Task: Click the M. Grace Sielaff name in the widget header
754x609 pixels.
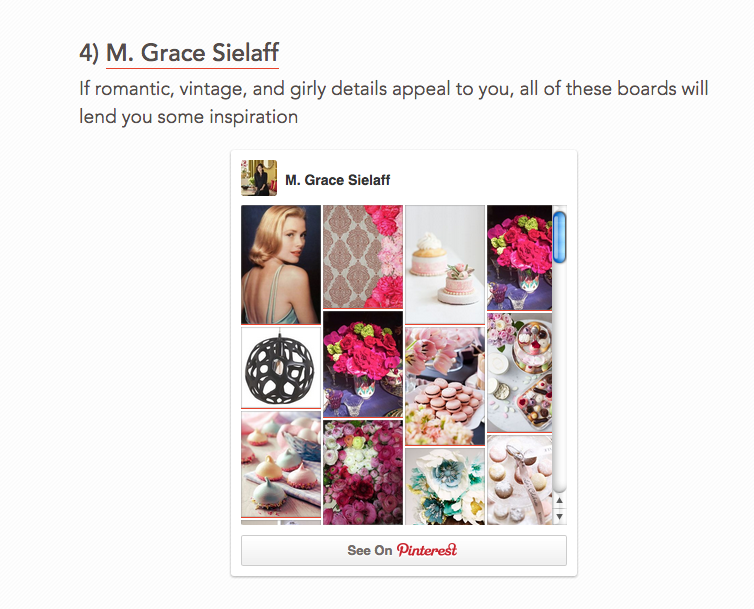Action: pos(337,180)
